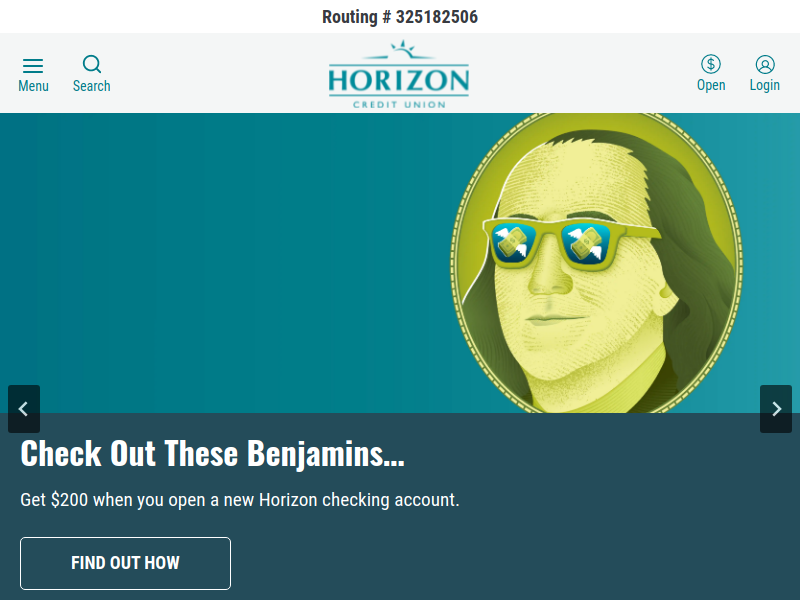800x600 pixels.
Task: Click the Routing # 325182506 text
Action: [400, 17]
